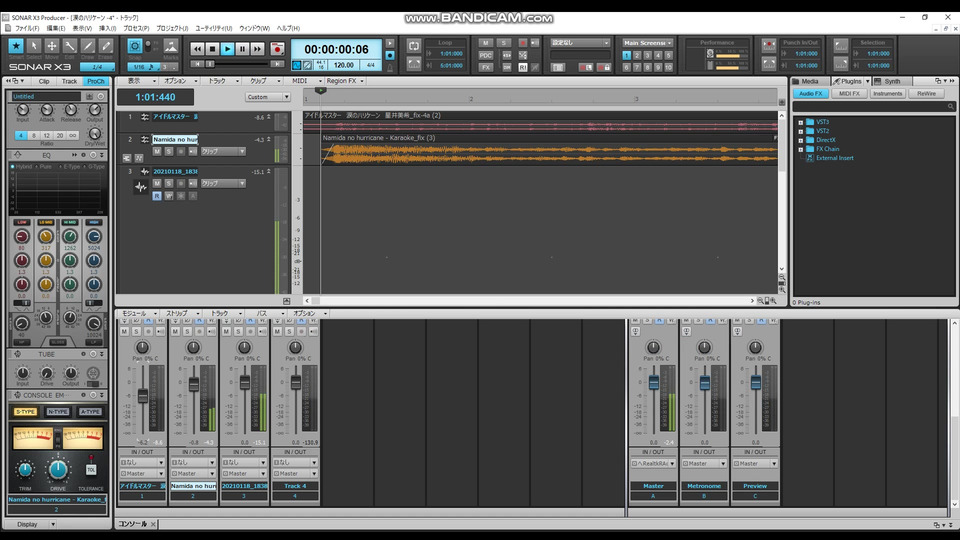
Task: Mute the Namida no hurricane track
Action: 156,151
